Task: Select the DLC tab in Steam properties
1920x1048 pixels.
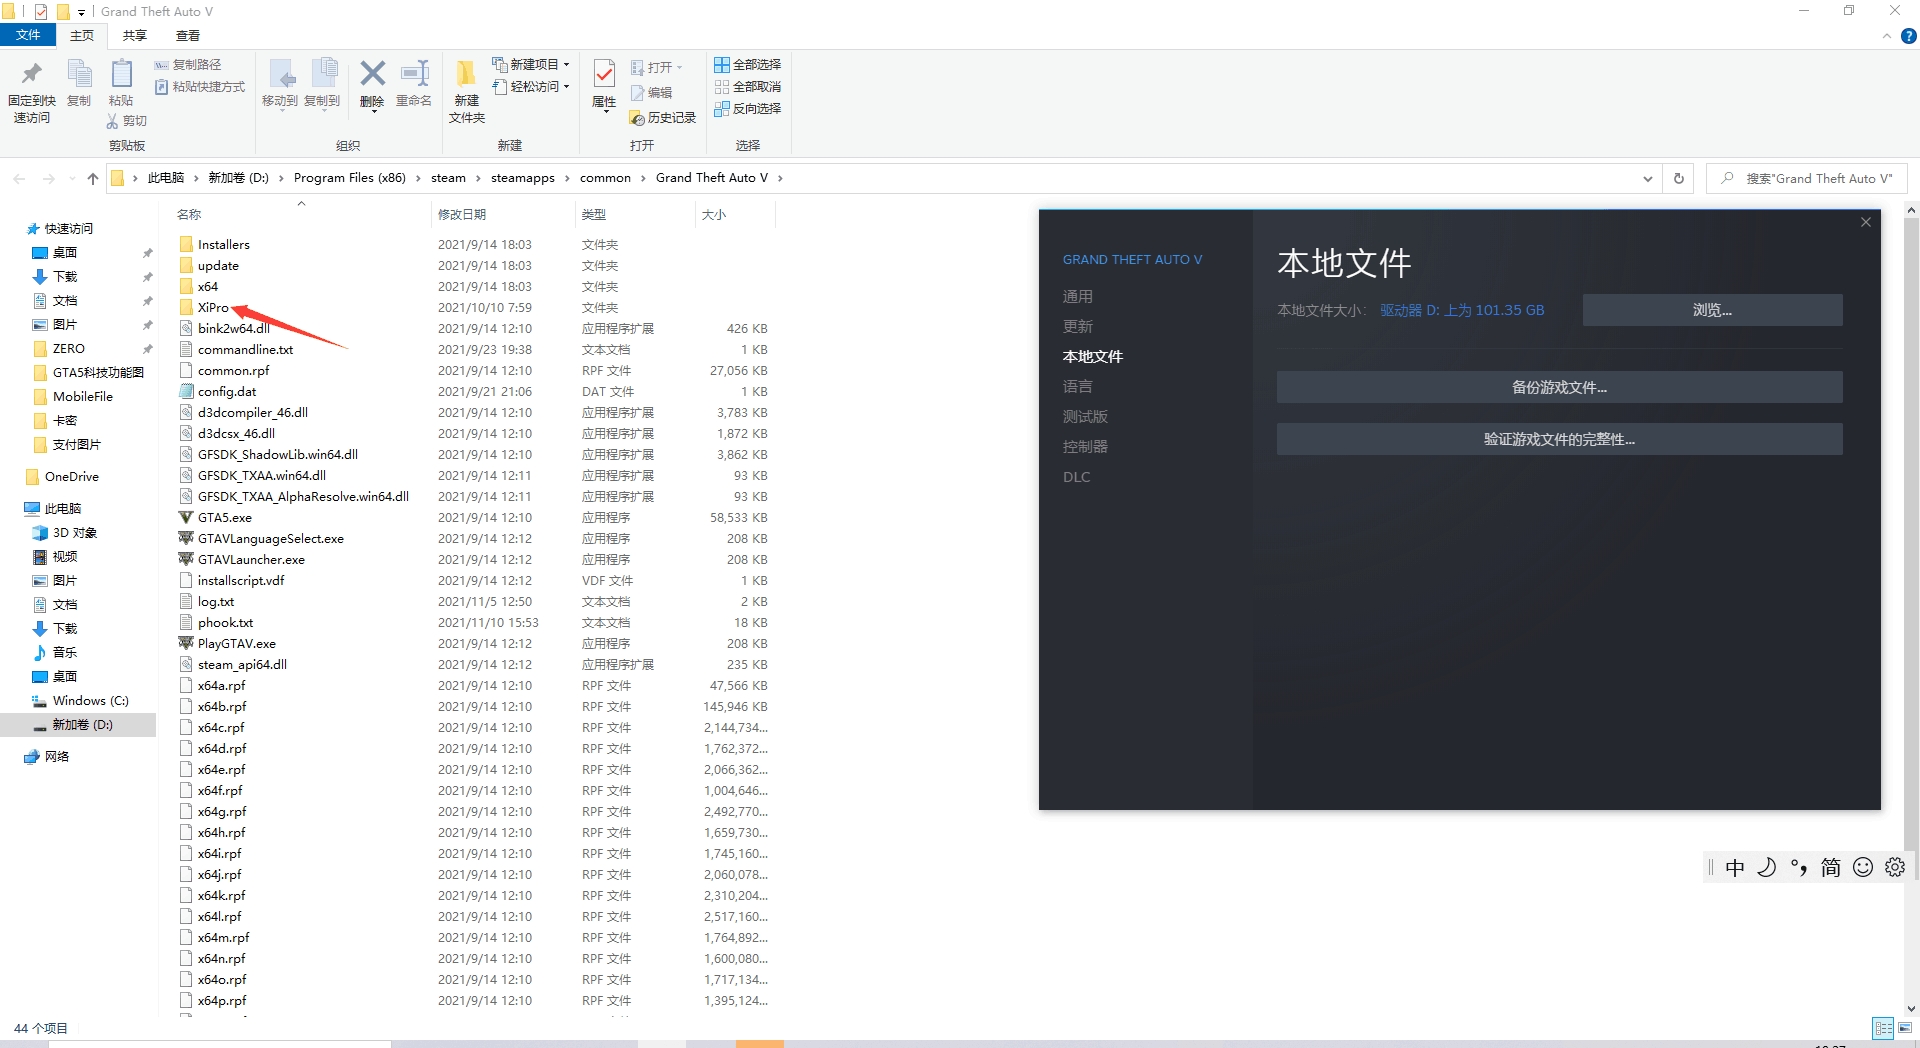Action: pyautogui.click(x=1076, y=477)
